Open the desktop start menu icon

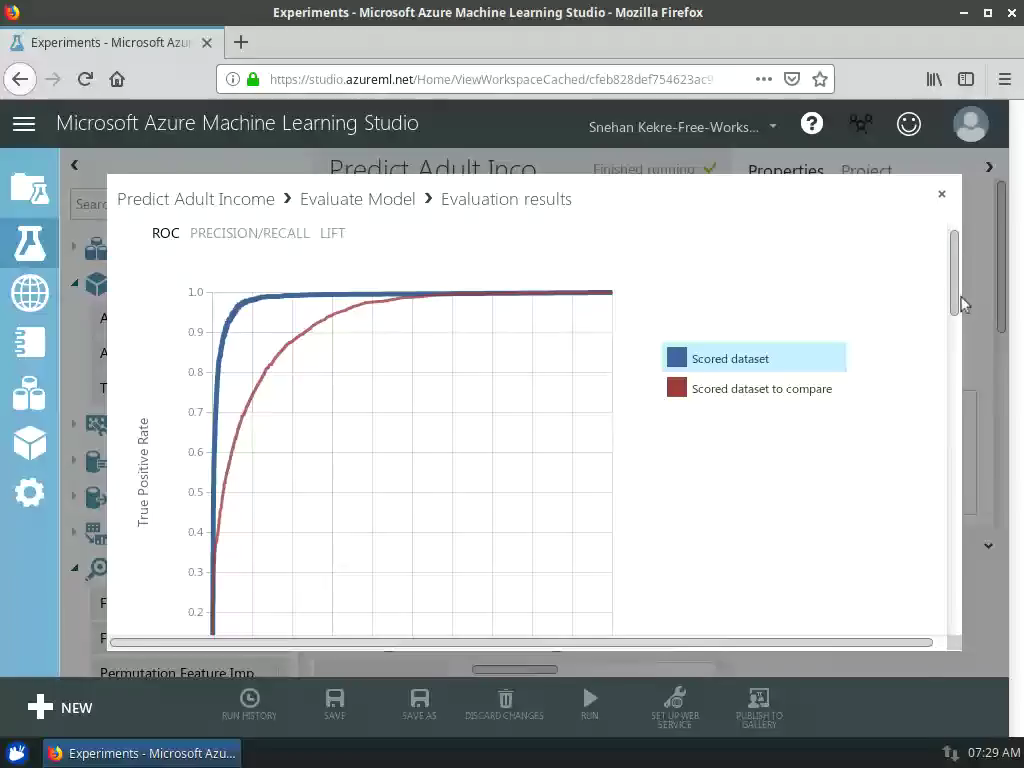(17, 753)
